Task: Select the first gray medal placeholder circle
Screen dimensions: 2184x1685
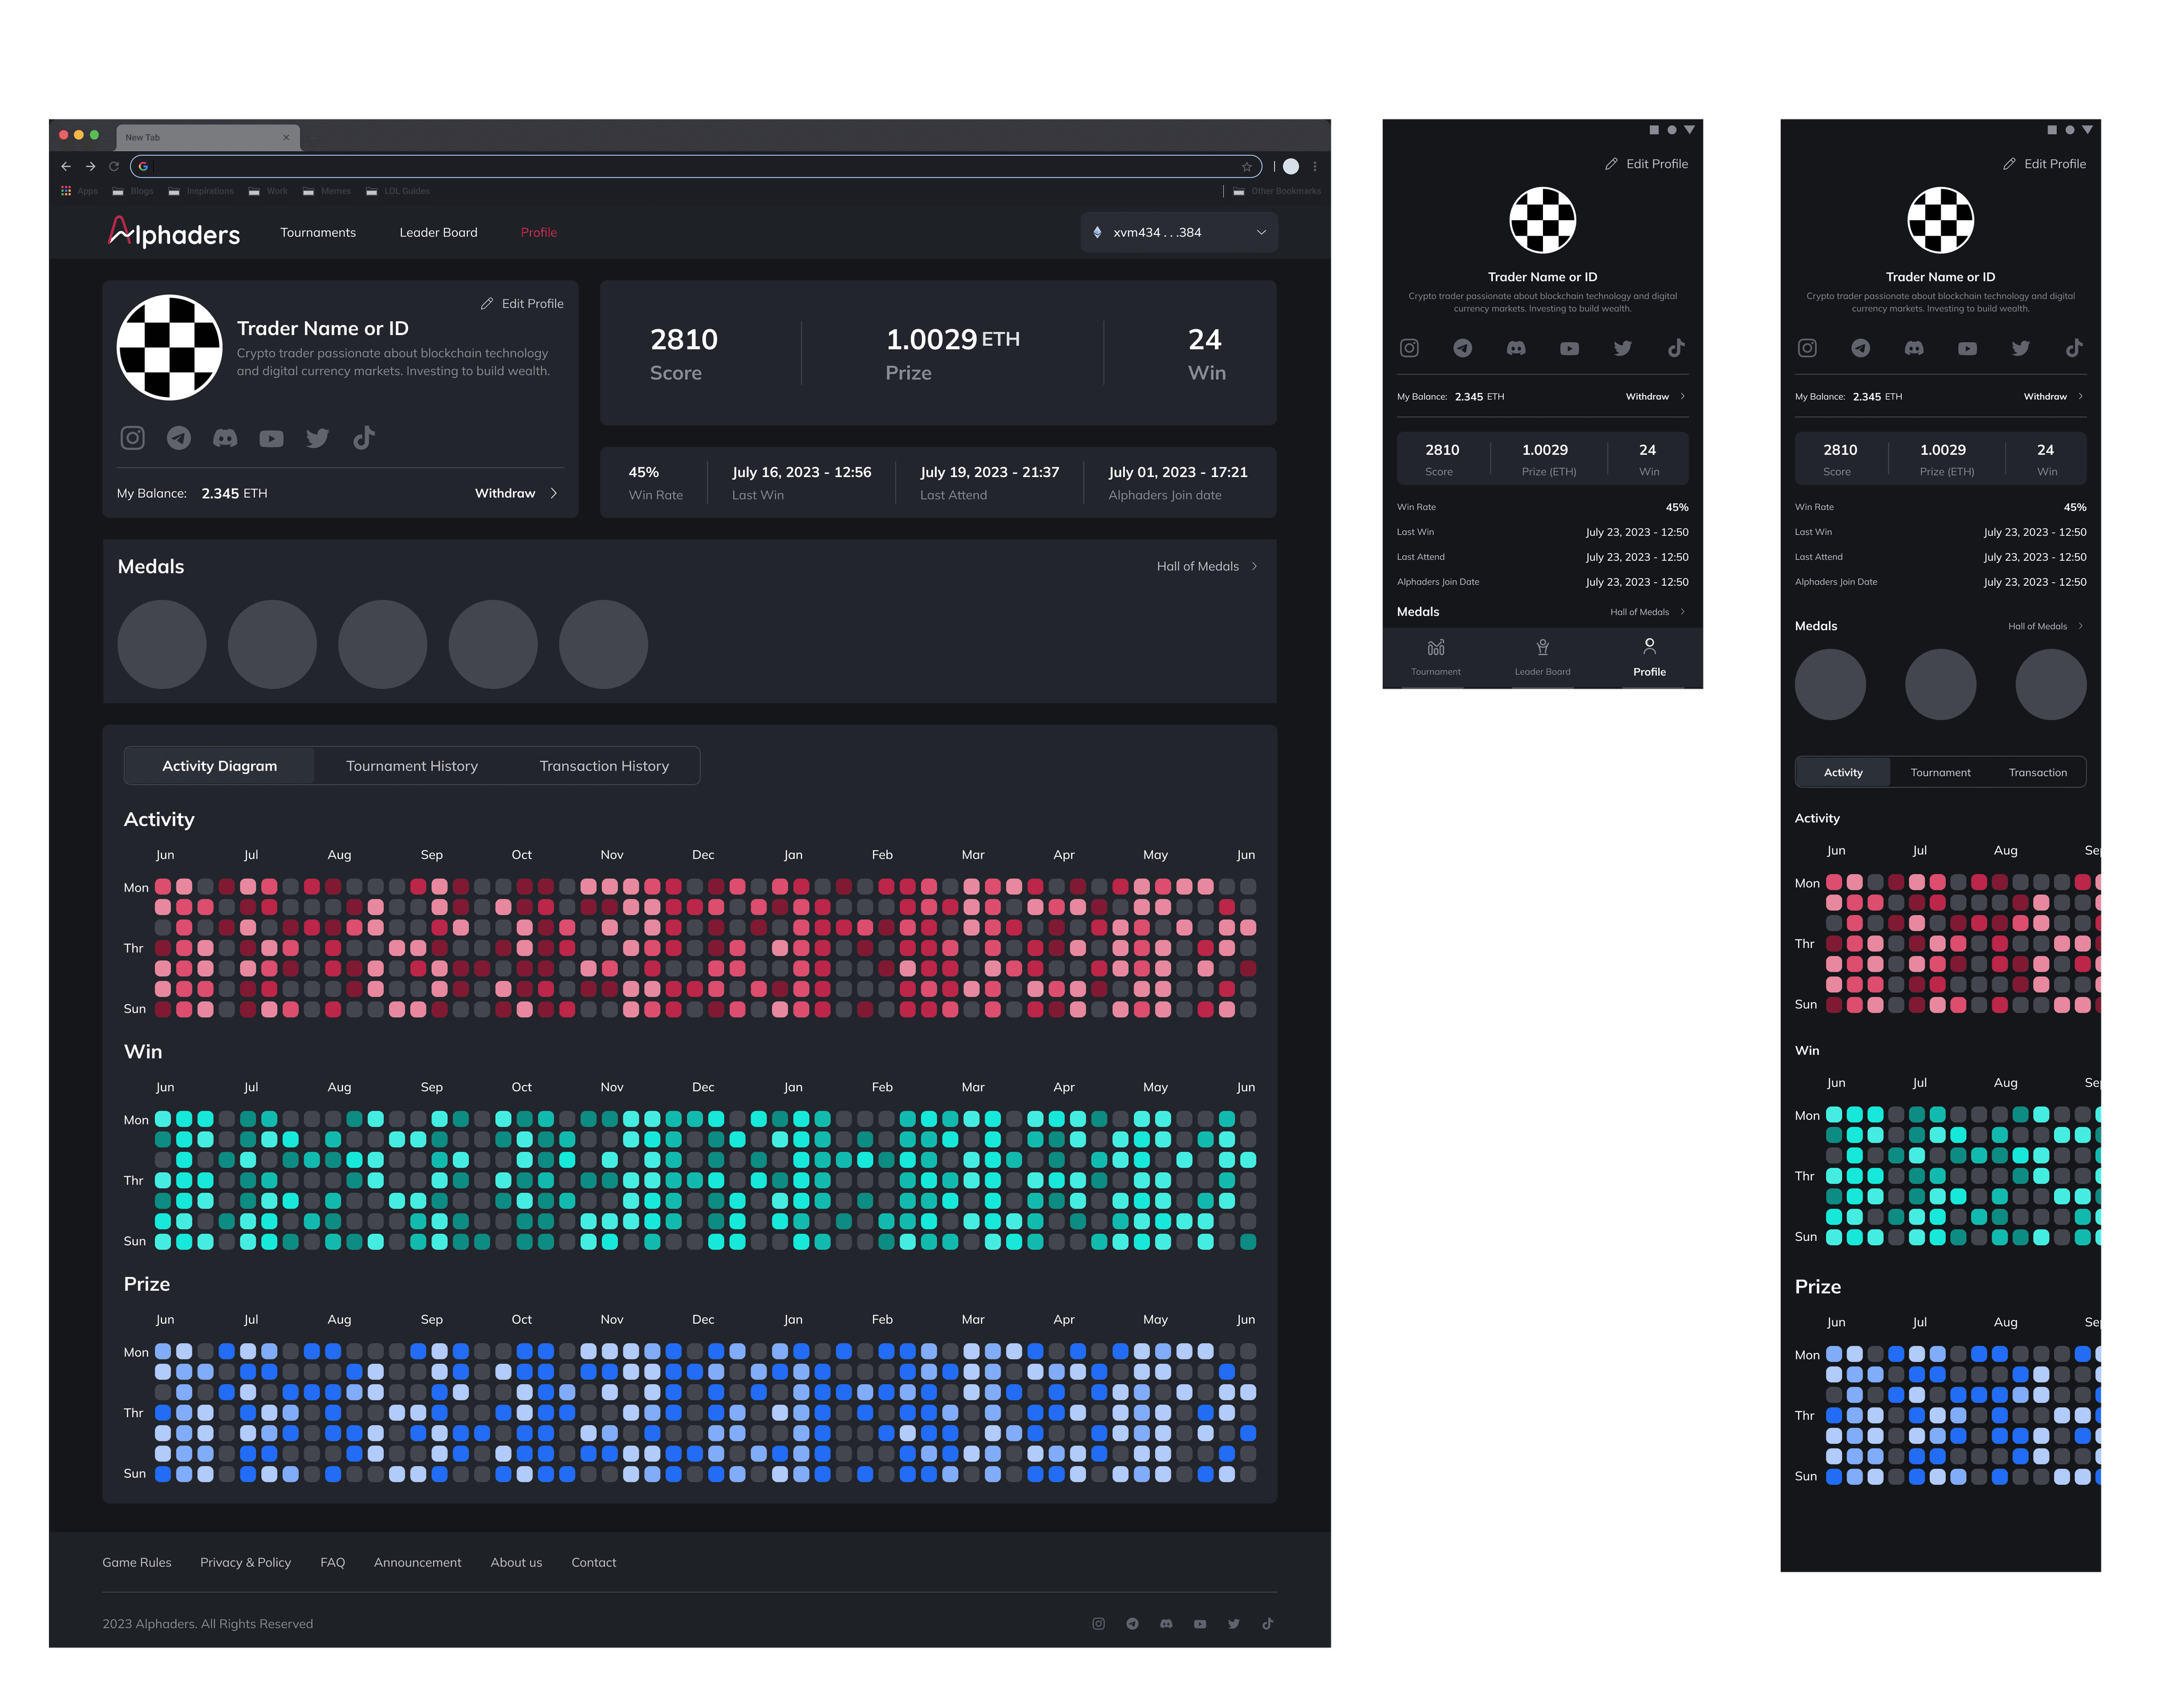Action: (x=162, y=644)
